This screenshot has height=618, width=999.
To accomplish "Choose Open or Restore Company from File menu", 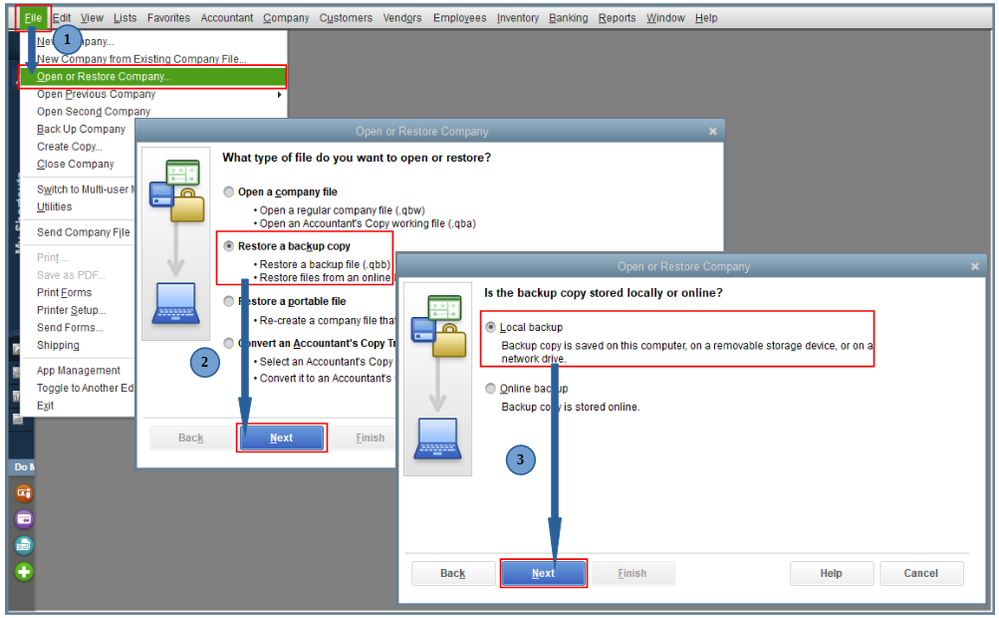I will coord(153,76).
